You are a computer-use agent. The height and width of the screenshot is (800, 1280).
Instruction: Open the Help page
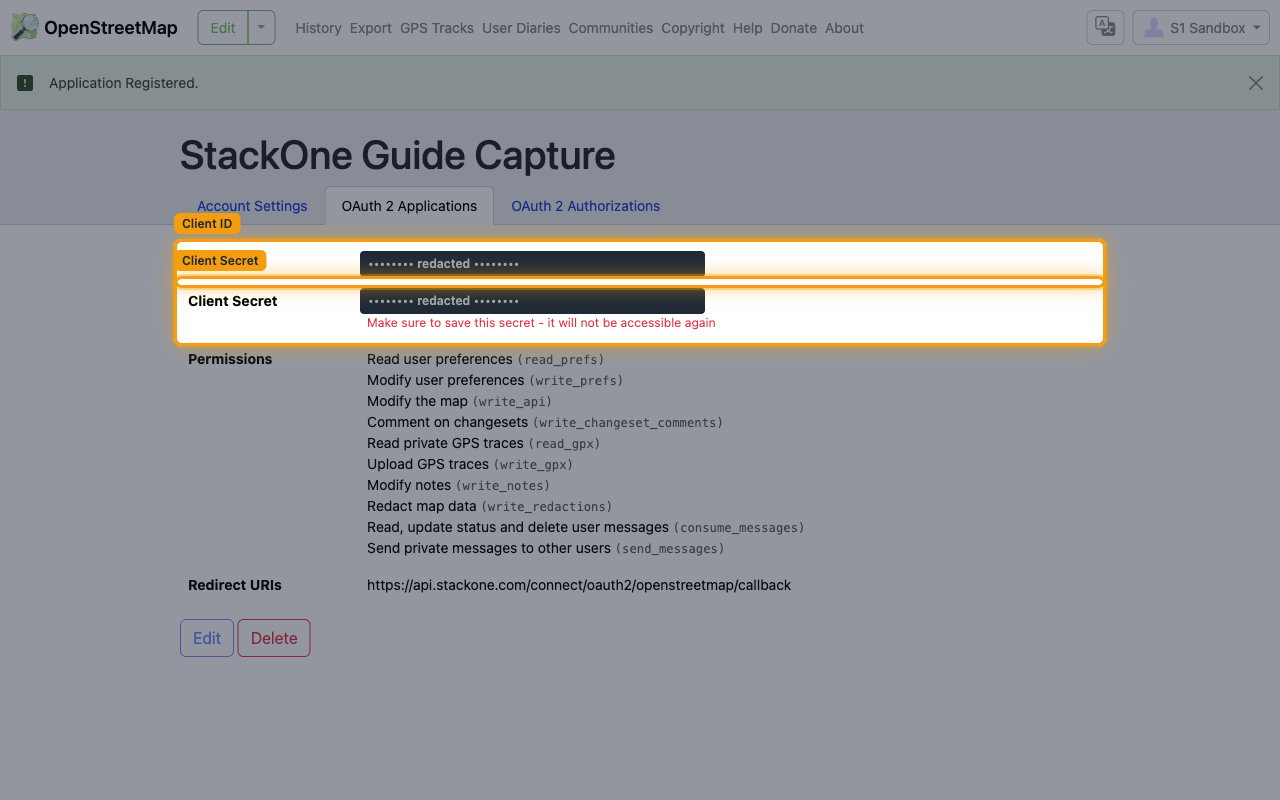point(747,28)
